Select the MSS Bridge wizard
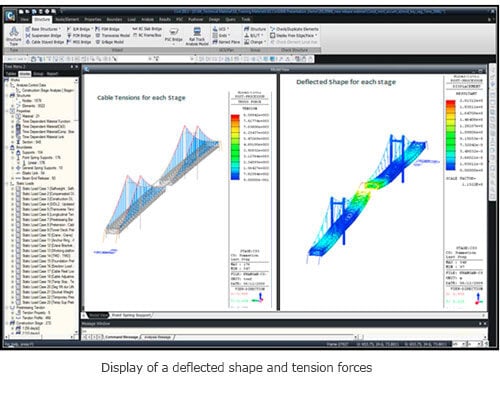Viewport: 500px width, 400px height. (x=79, y=42)
